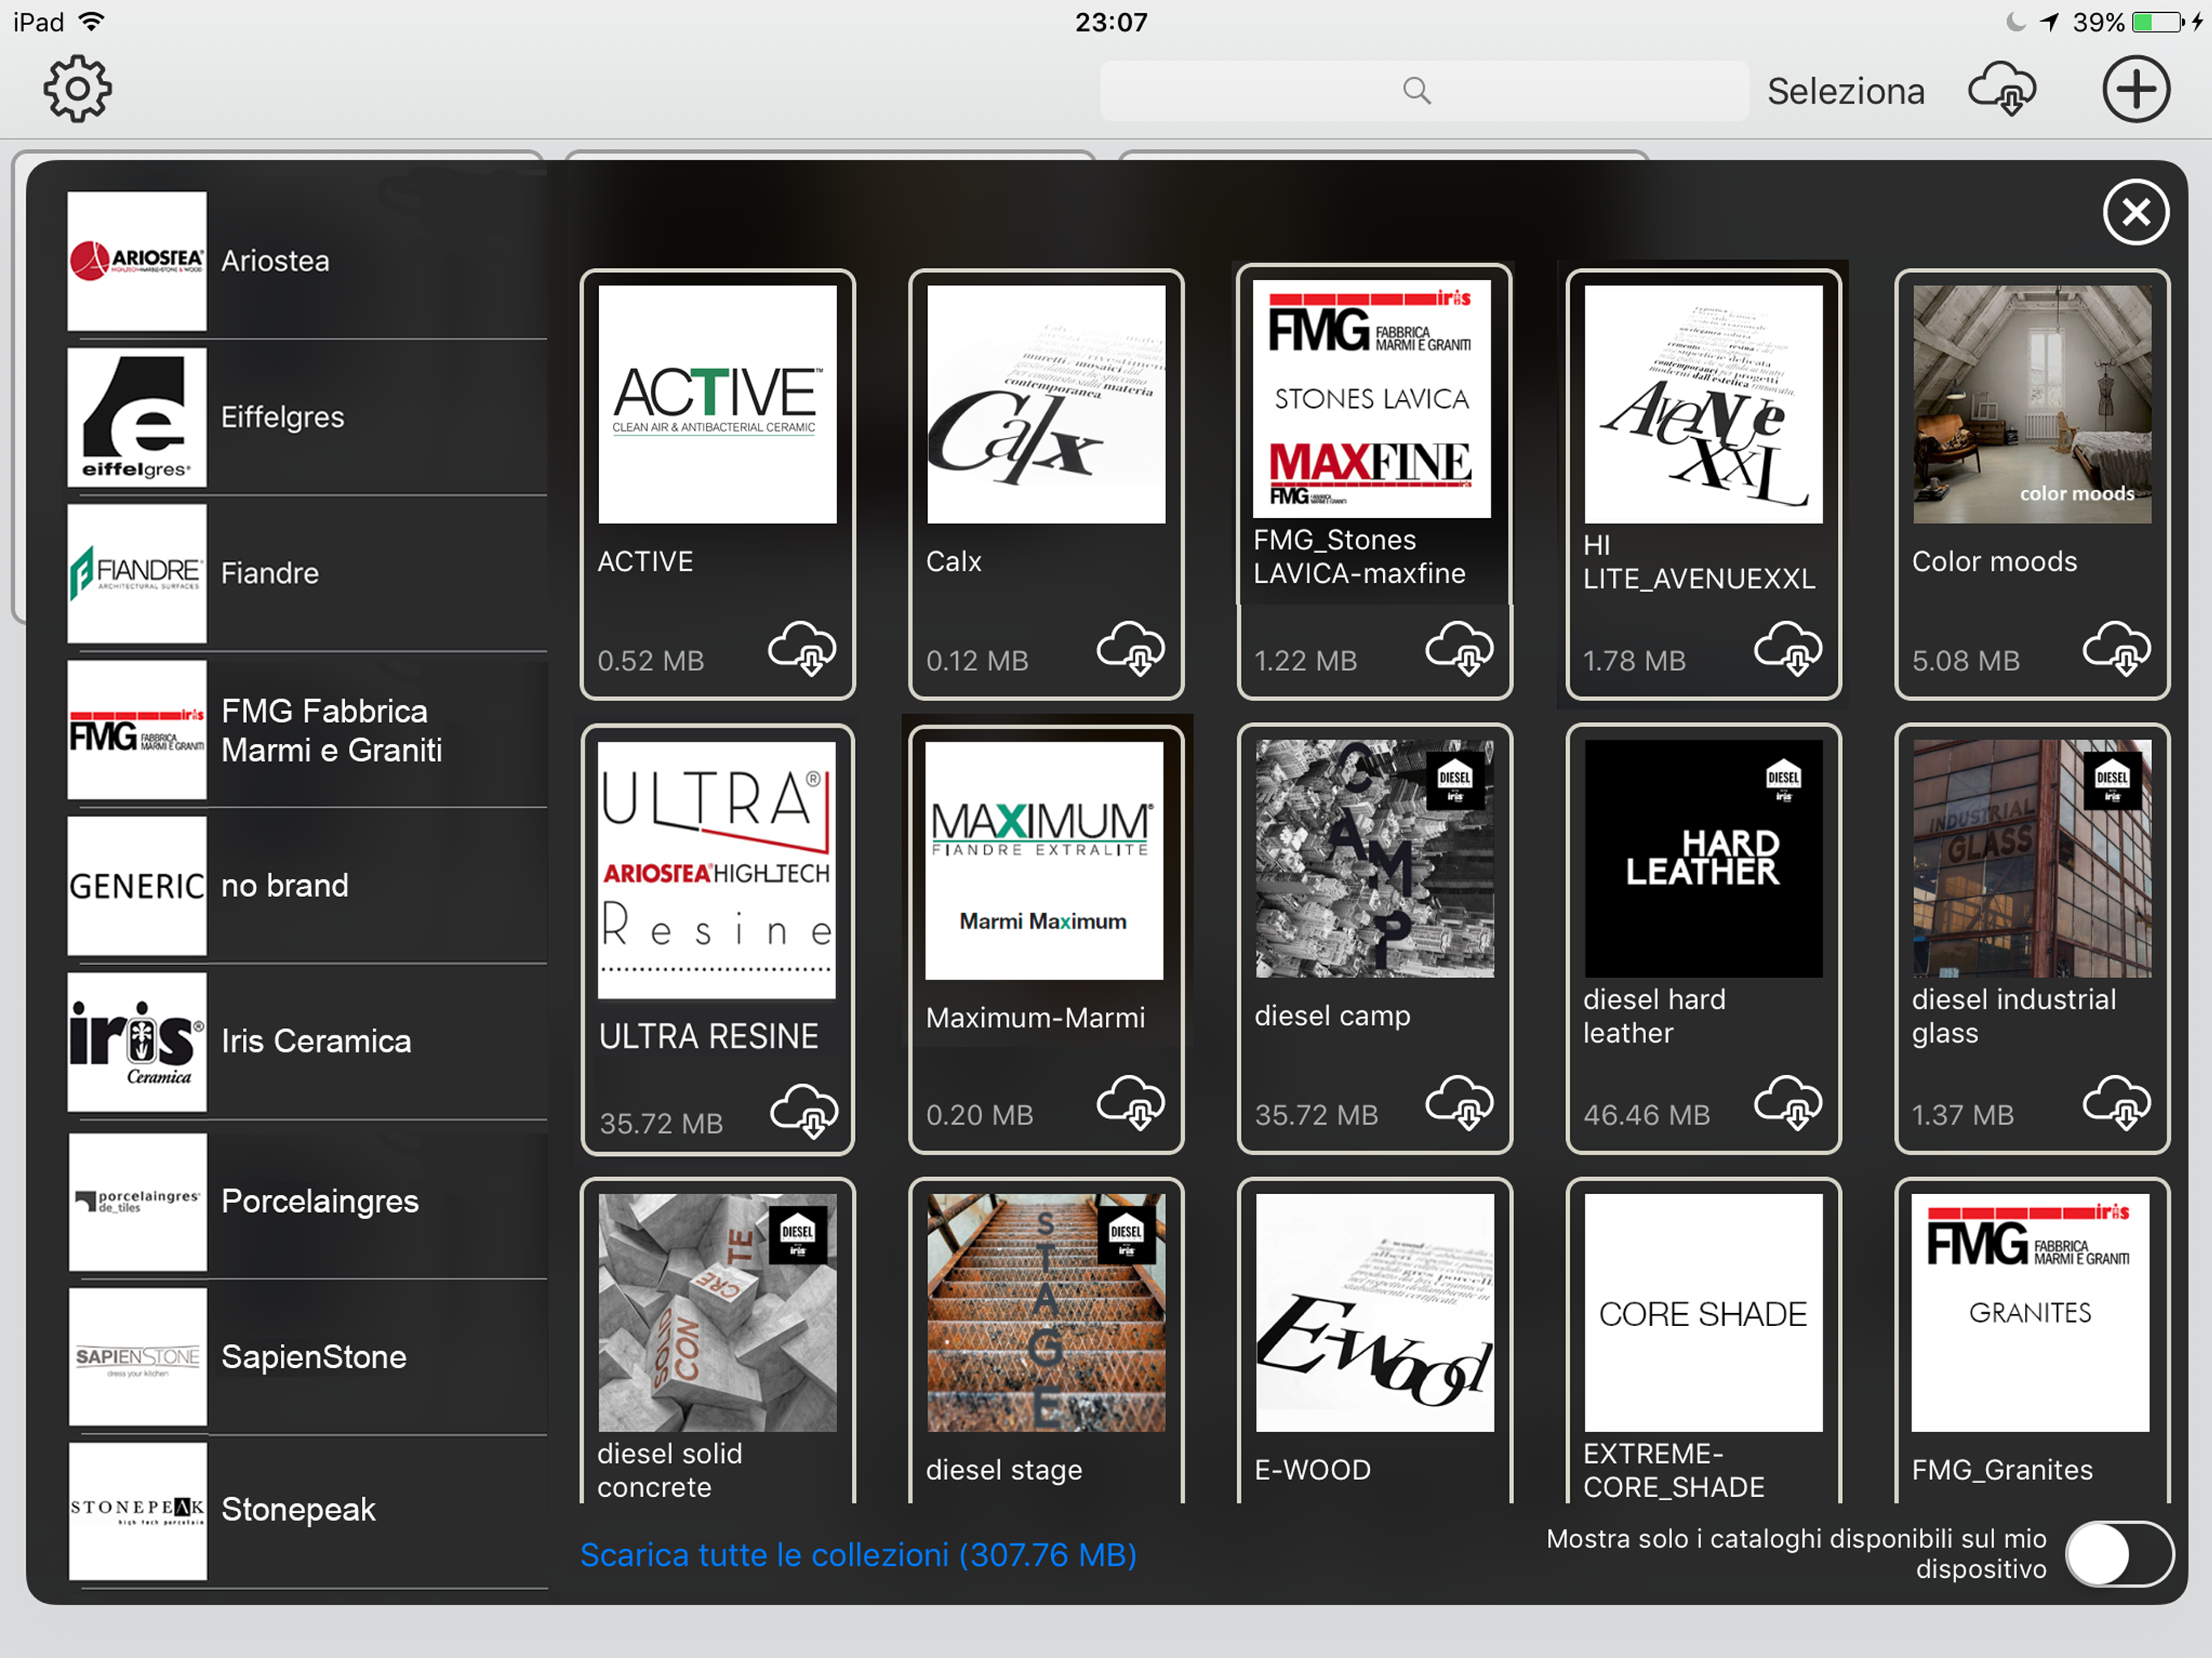Open the Calx catalog thumbnail
Image resolution: width=2212 pixels, height=1658 pixels.
[1046, 404]
